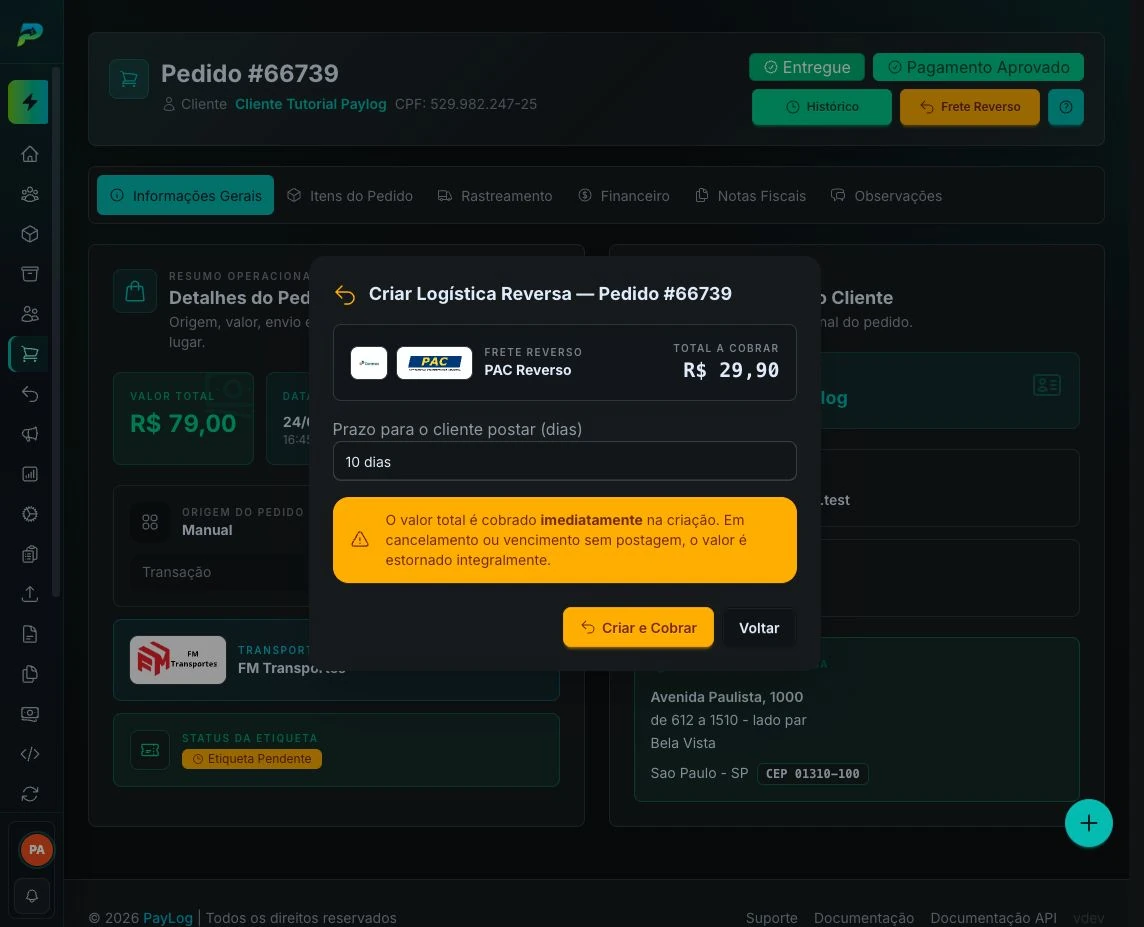This screenshot has height=927, width=1144.
Task: Click the shopping bag icon in Resumo Operacional
Action: point(135,291)
